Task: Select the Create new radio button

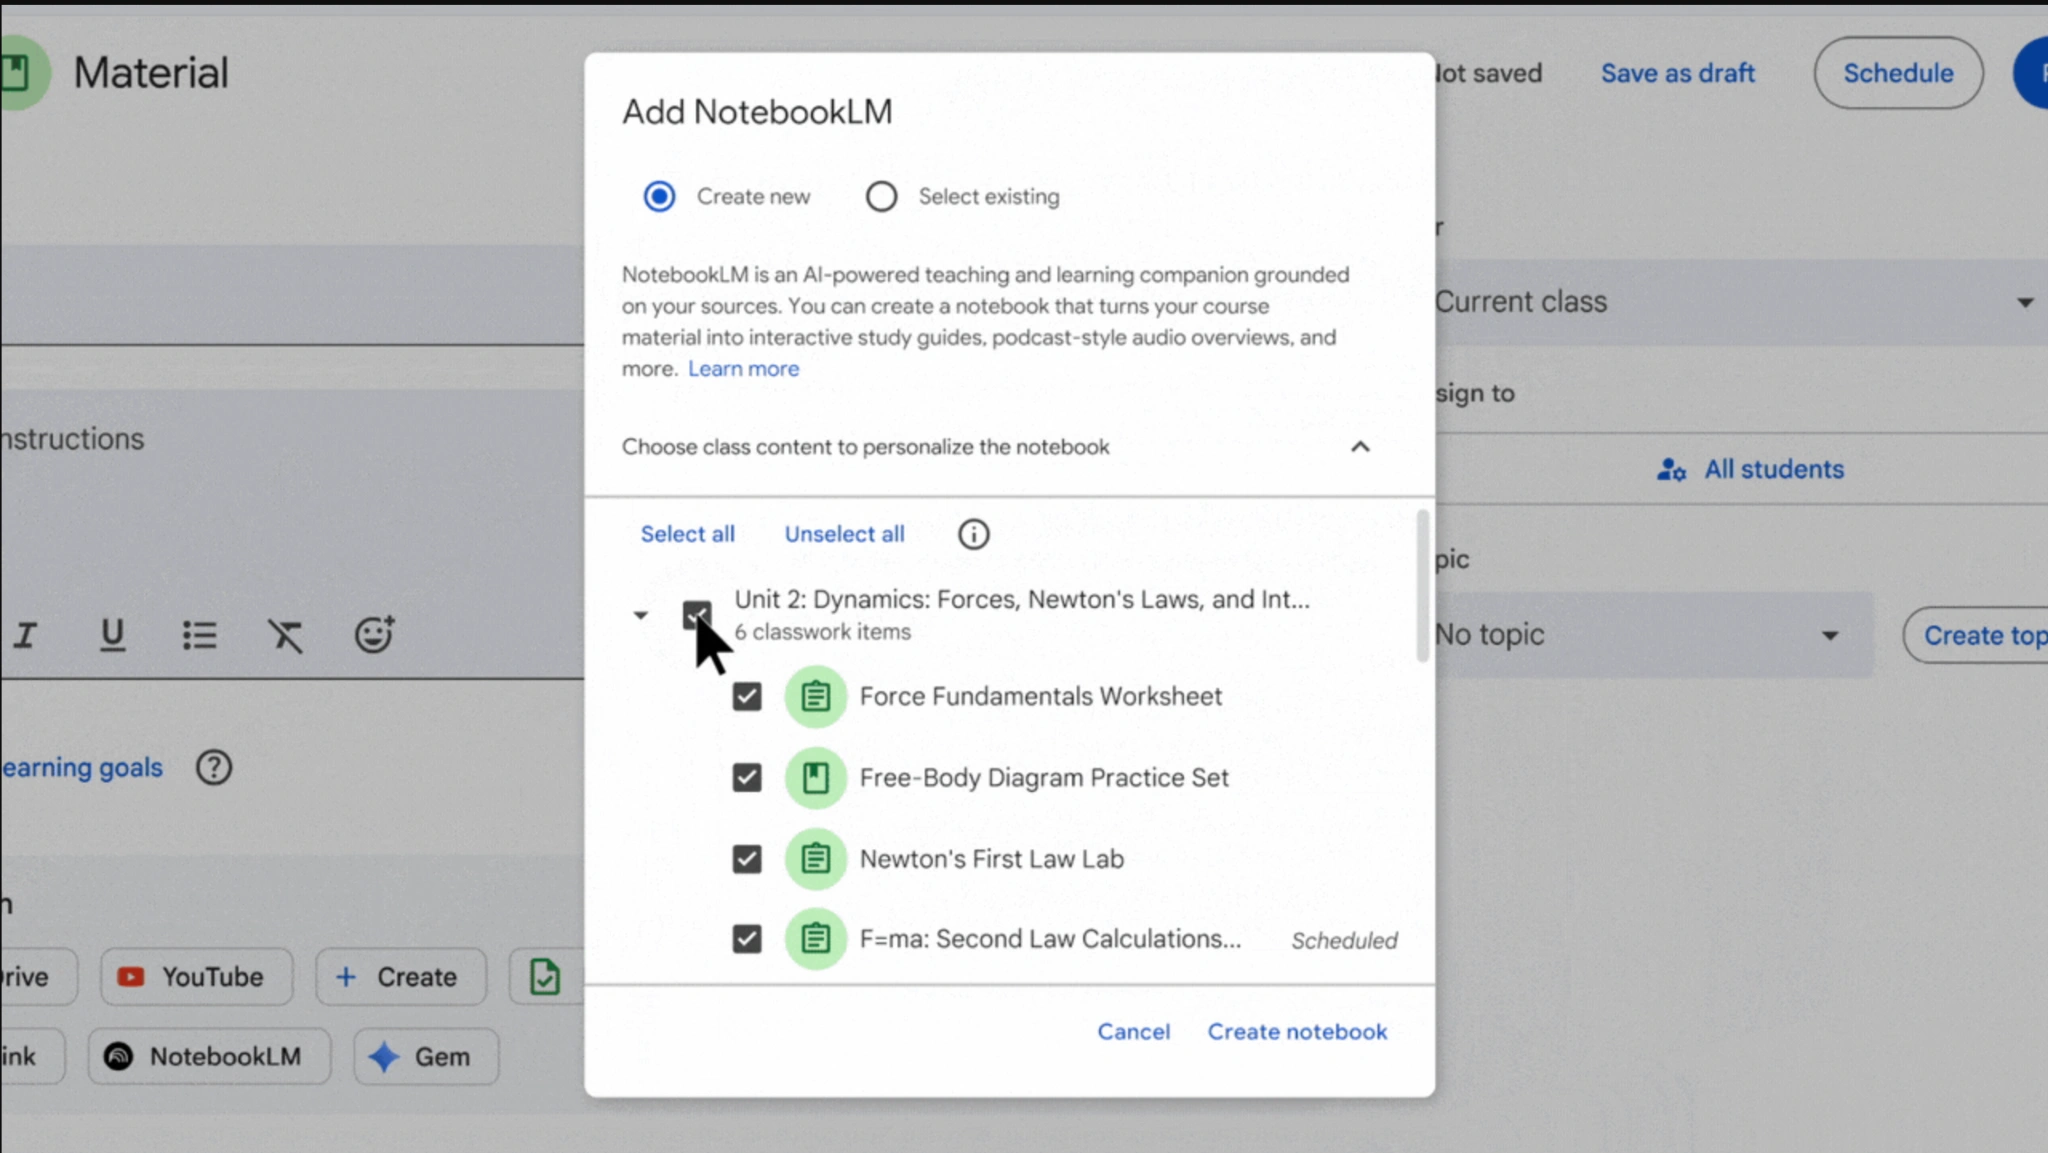Action: pos(659,196)
